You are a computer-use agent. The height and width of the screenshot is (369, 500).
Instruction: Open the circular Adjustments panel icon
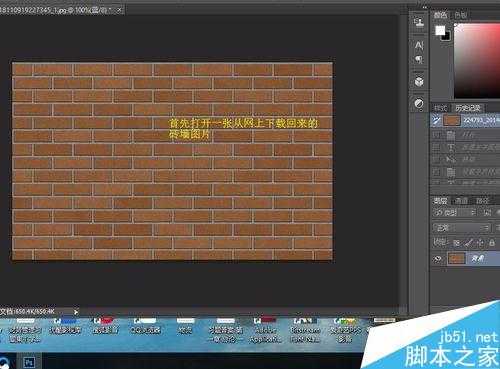(x=419, y=104)
